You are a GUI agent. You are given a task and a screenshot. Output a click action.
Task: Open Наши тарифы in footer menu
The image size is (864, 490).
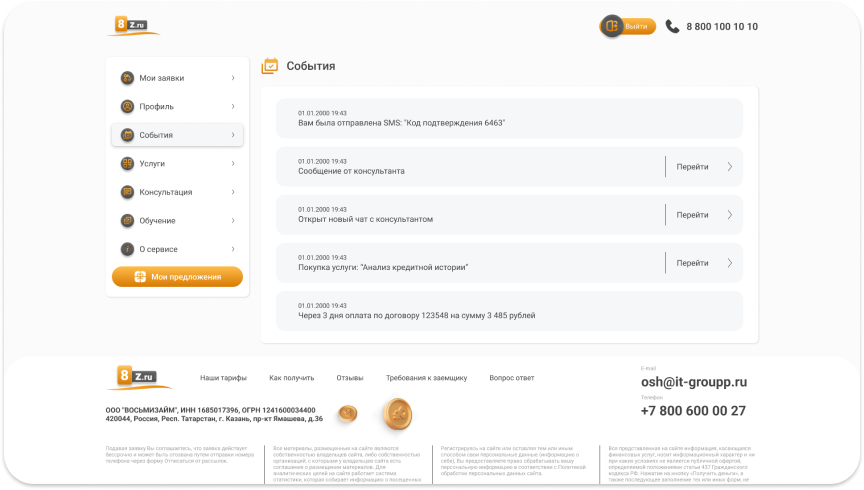pyautogui.click(x=223, y=378)
